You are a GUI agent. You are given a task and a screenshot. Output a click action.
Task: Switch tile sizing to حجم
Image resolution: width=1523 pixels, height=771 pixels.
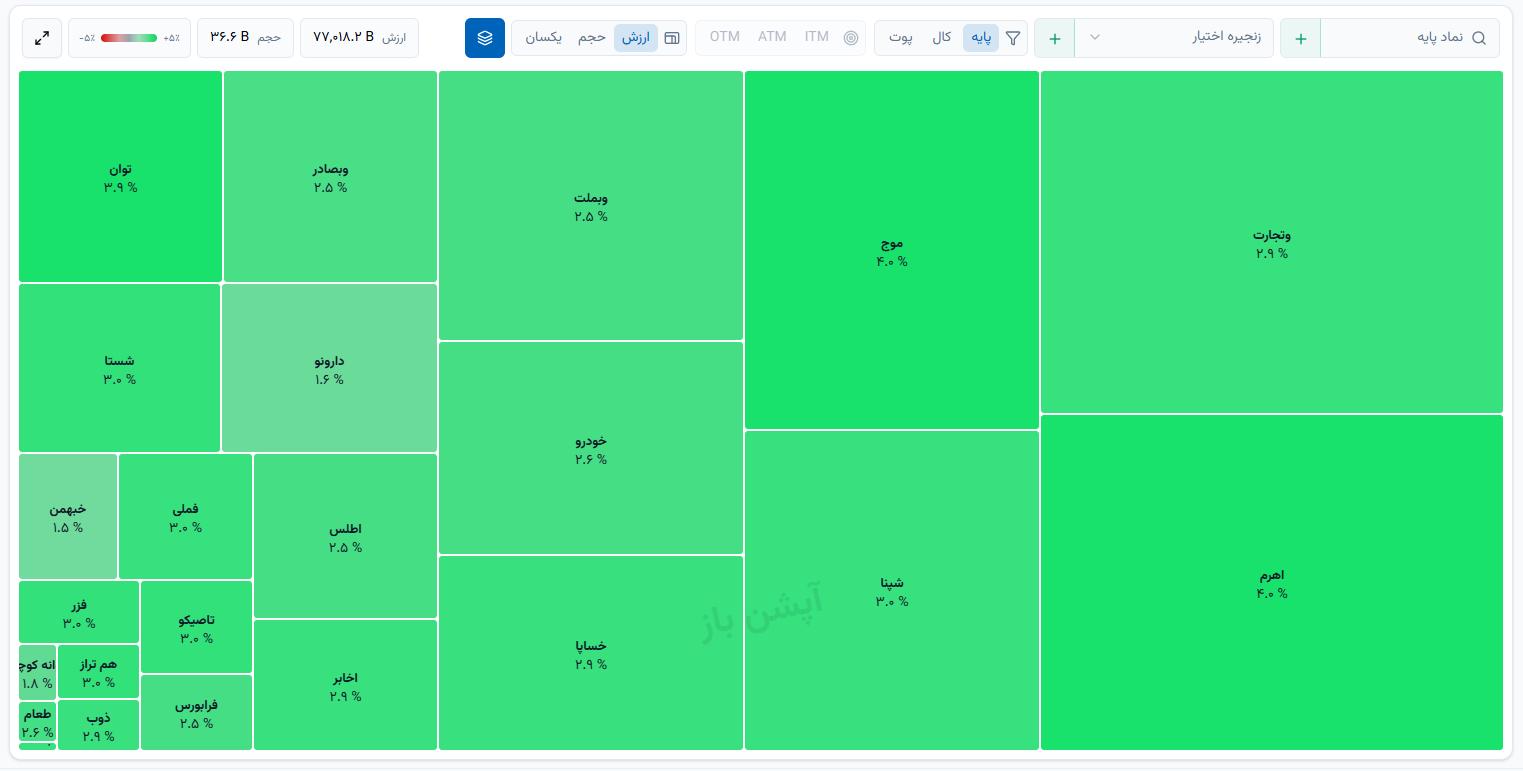pyautogui.click(x=592, y=38)
